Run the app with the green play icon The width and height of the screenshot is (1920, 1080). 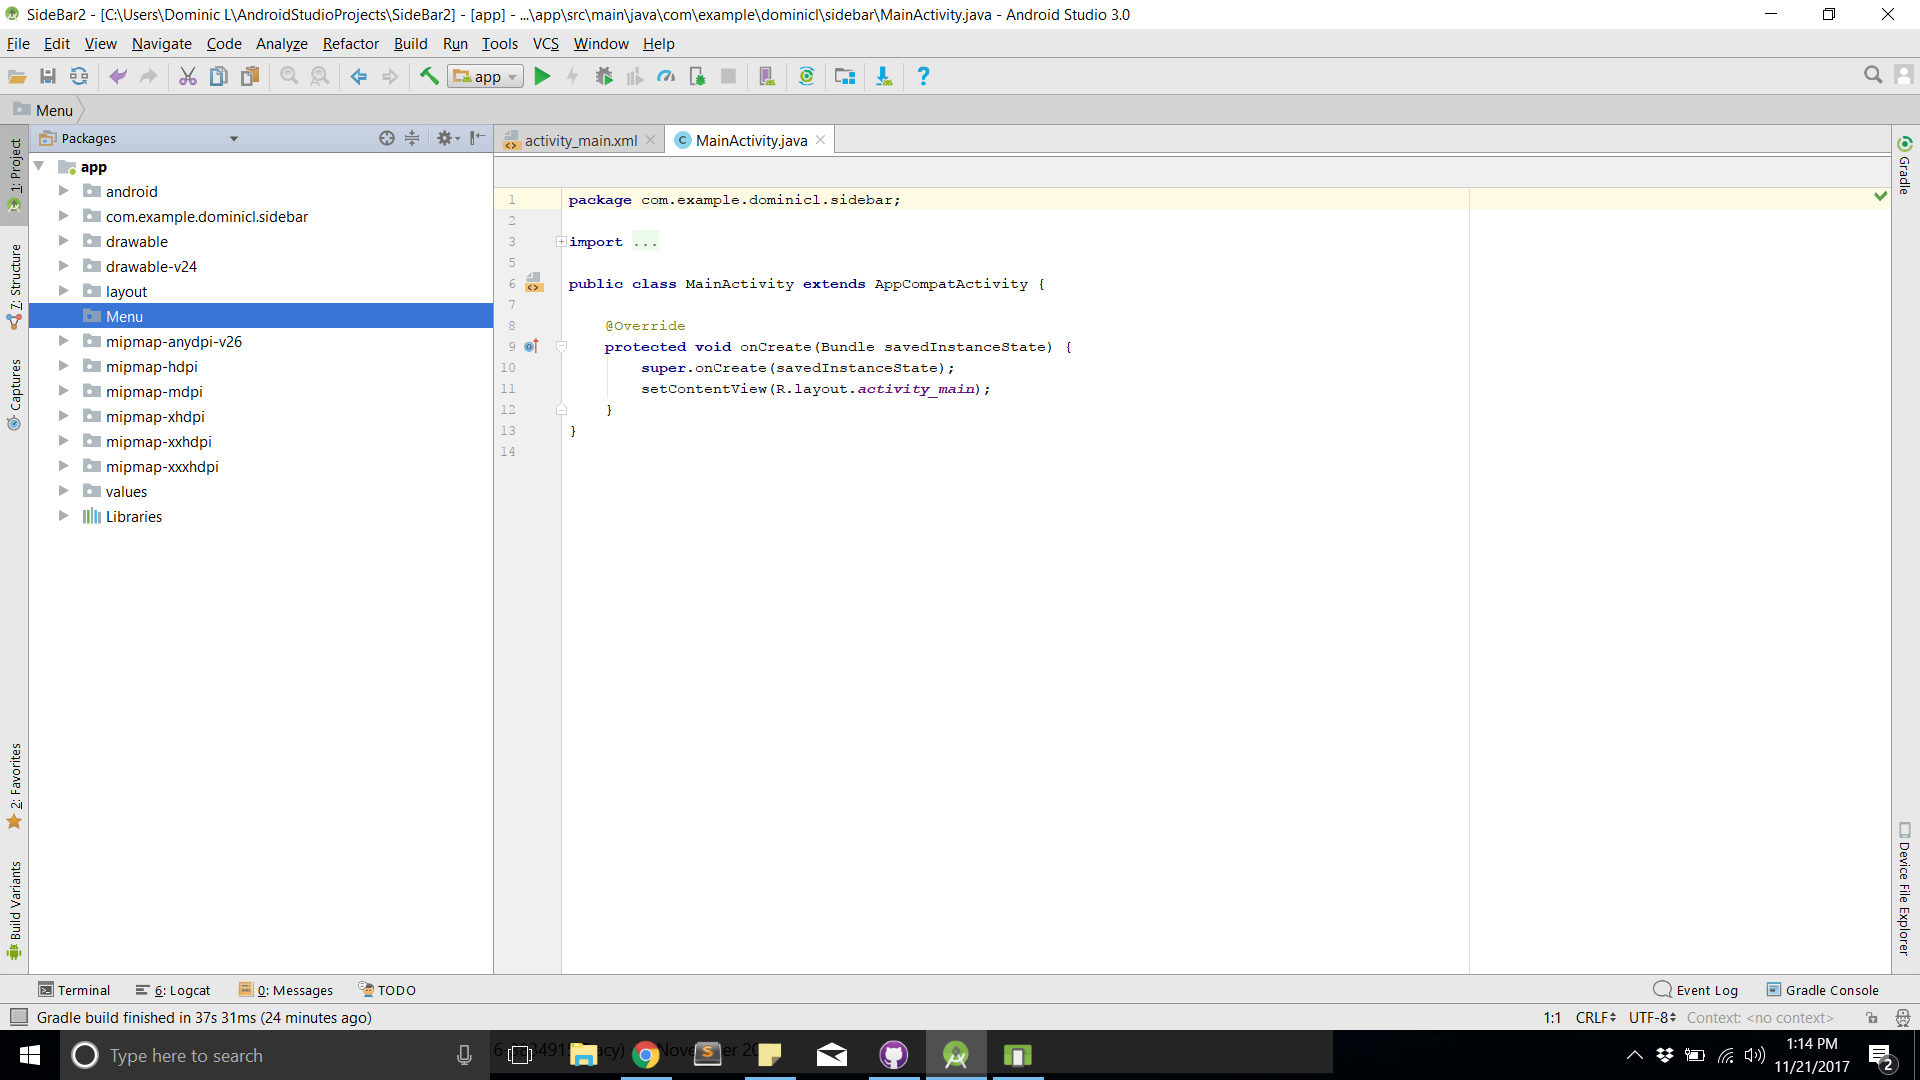(542, 76)
